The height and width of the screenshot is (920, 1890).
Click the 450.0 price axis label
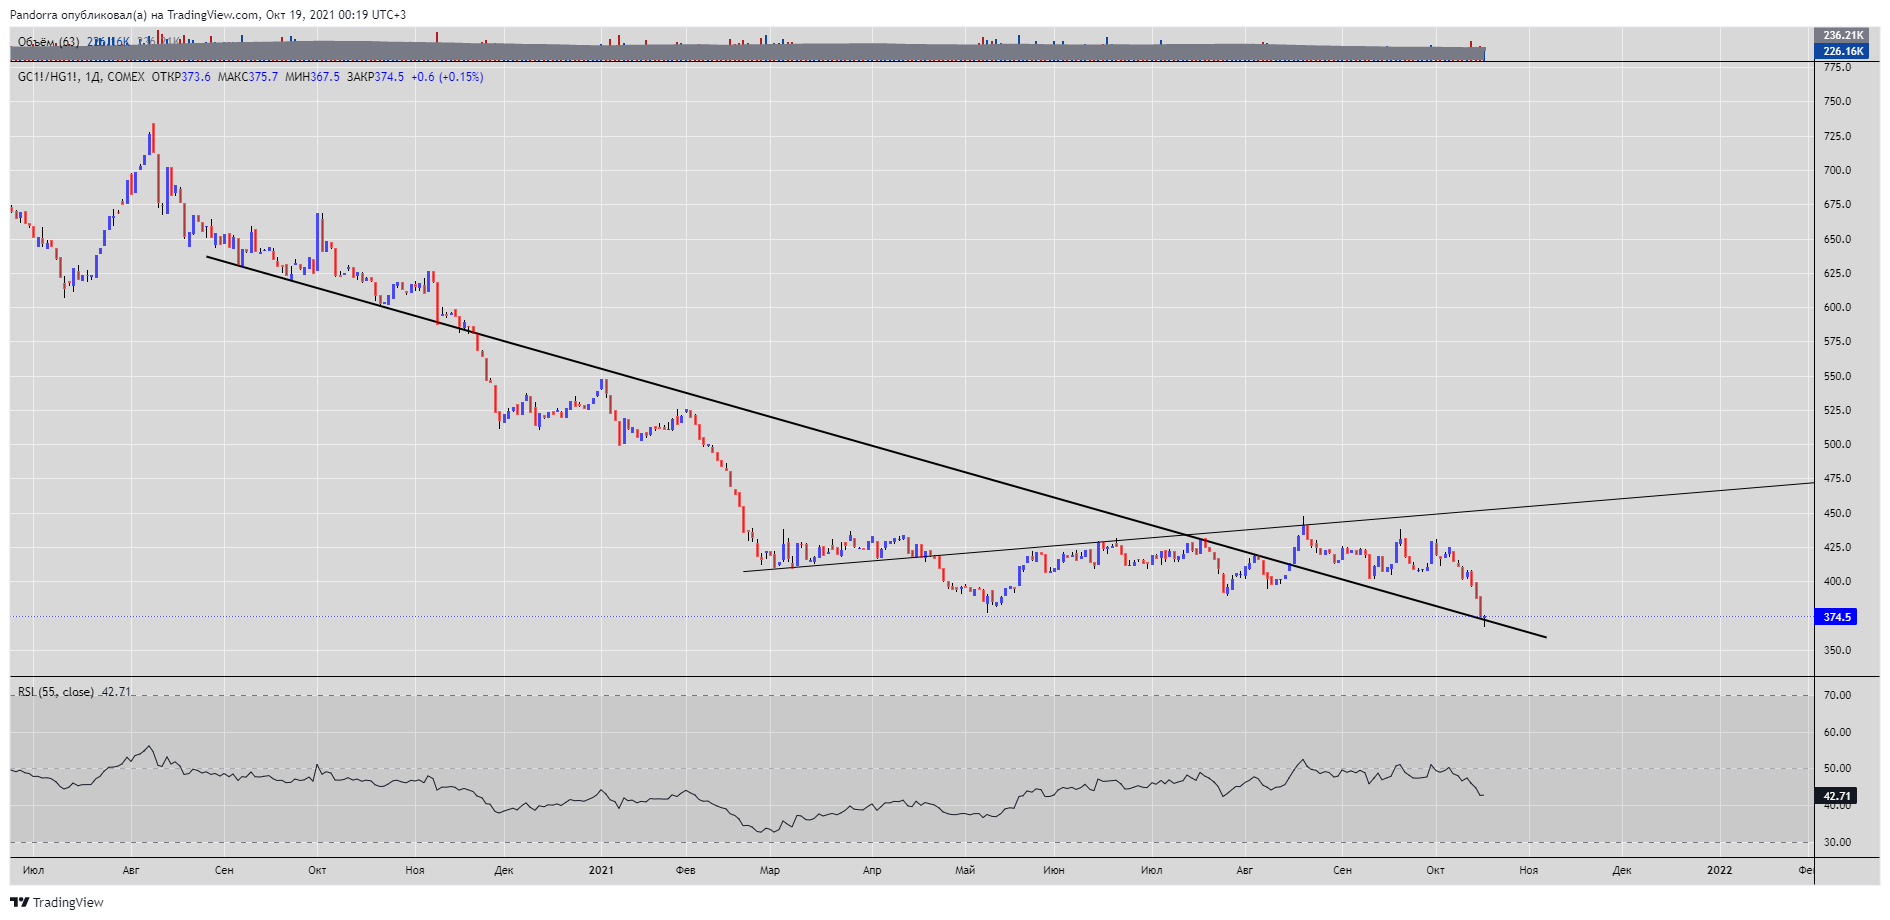(1837, 513)
